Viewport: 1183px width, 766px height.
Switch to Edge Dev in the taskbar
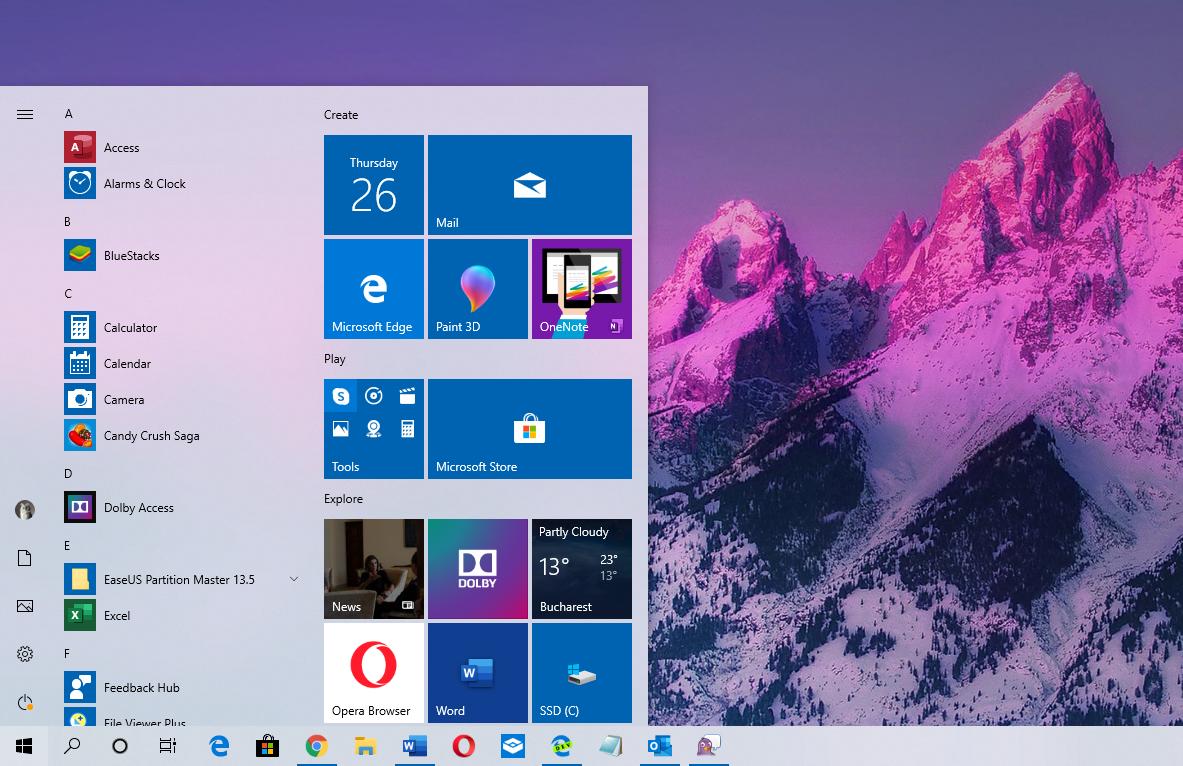[561, 746]
